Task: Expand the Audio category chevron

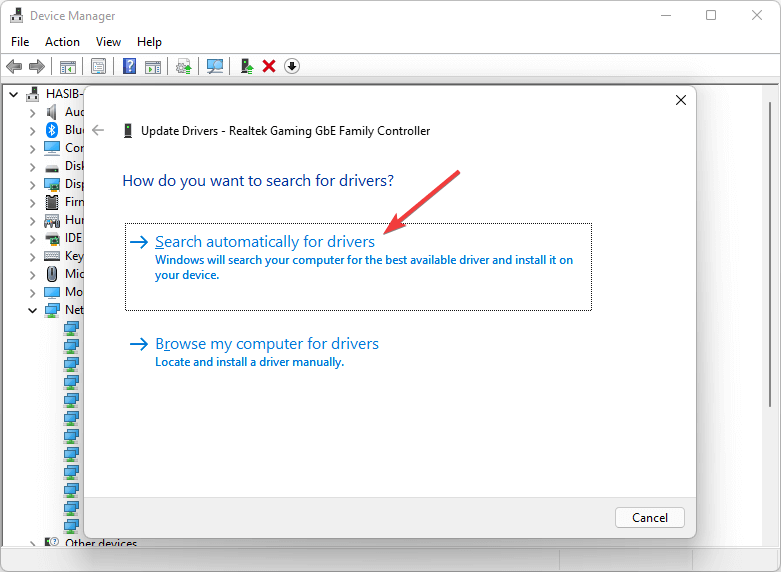Action: (32, 114)
